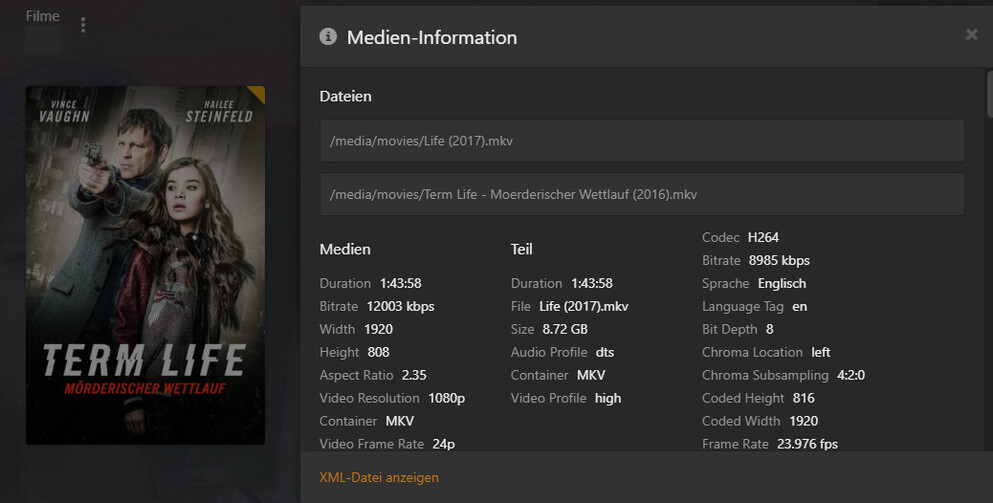
Task: Select the Medien Duration value 1:43:58
Action: [400, 284]
